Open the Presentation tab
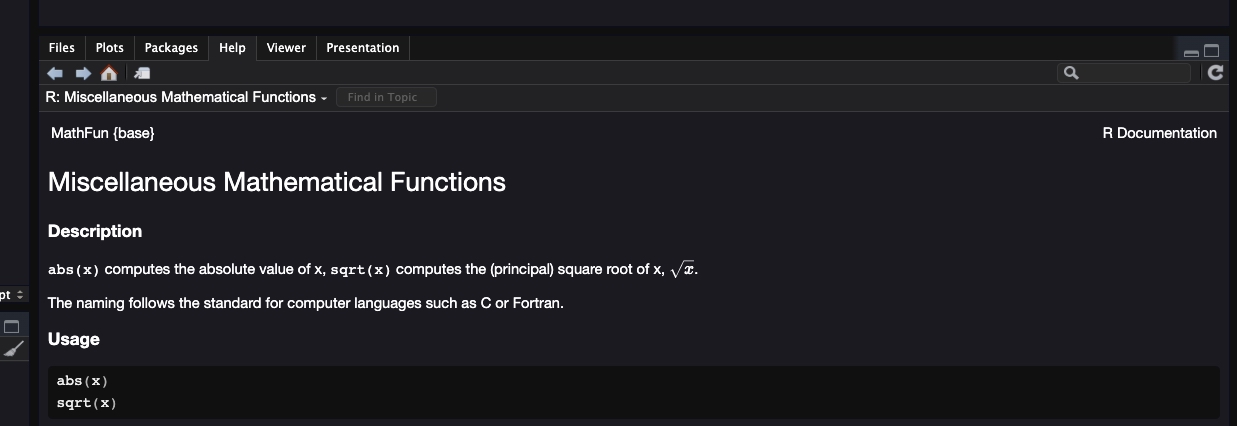This screenshot has height=426, width=1237. pos(363,48)
